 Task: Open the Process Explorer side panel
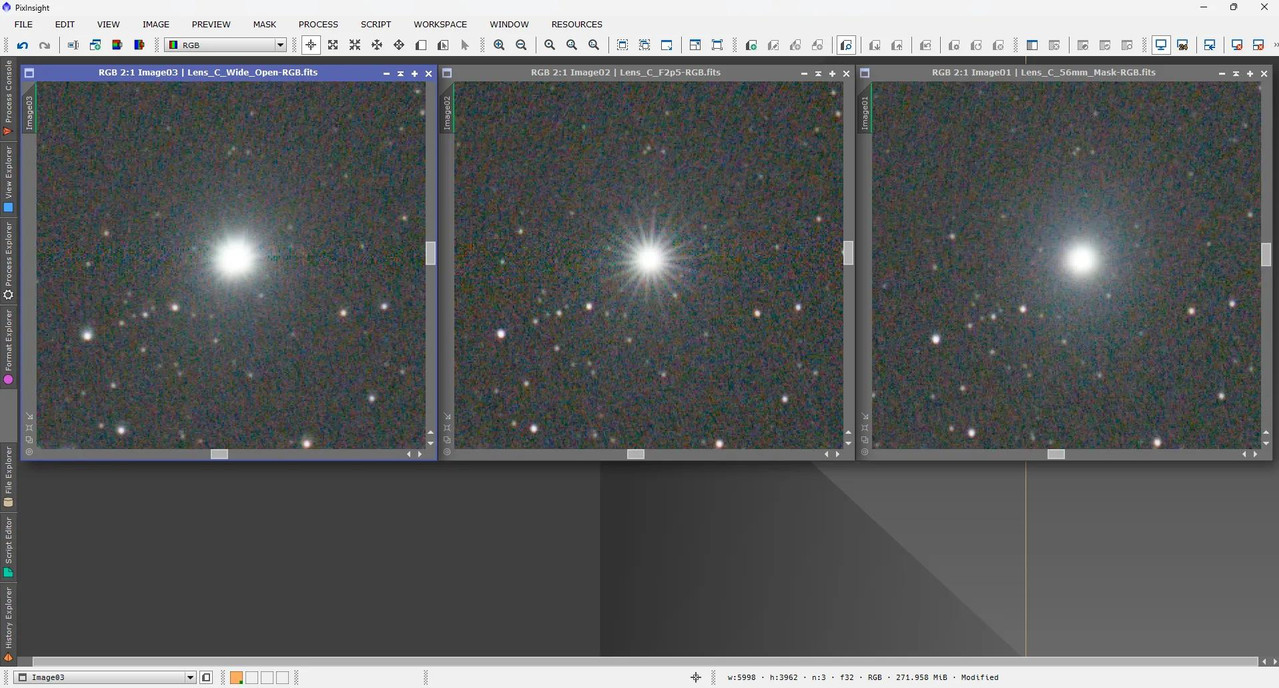(x=9, y=260)
